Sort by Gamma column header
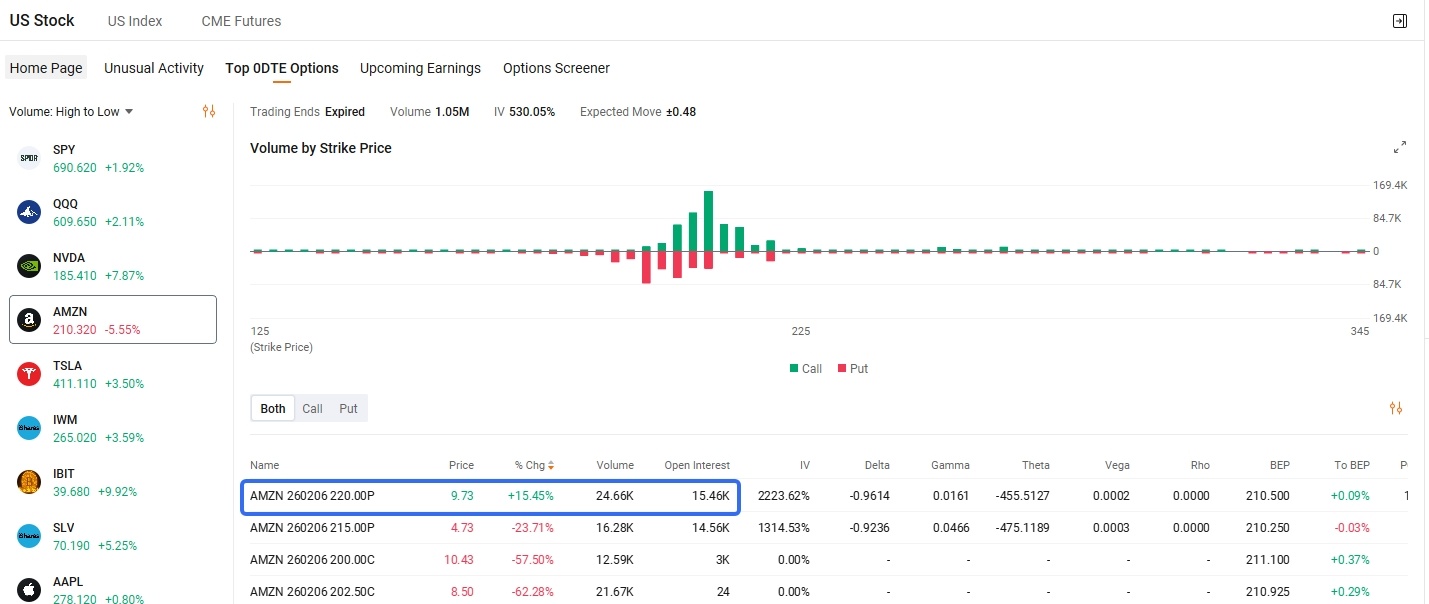1429x604 pixels. (950, 465)
